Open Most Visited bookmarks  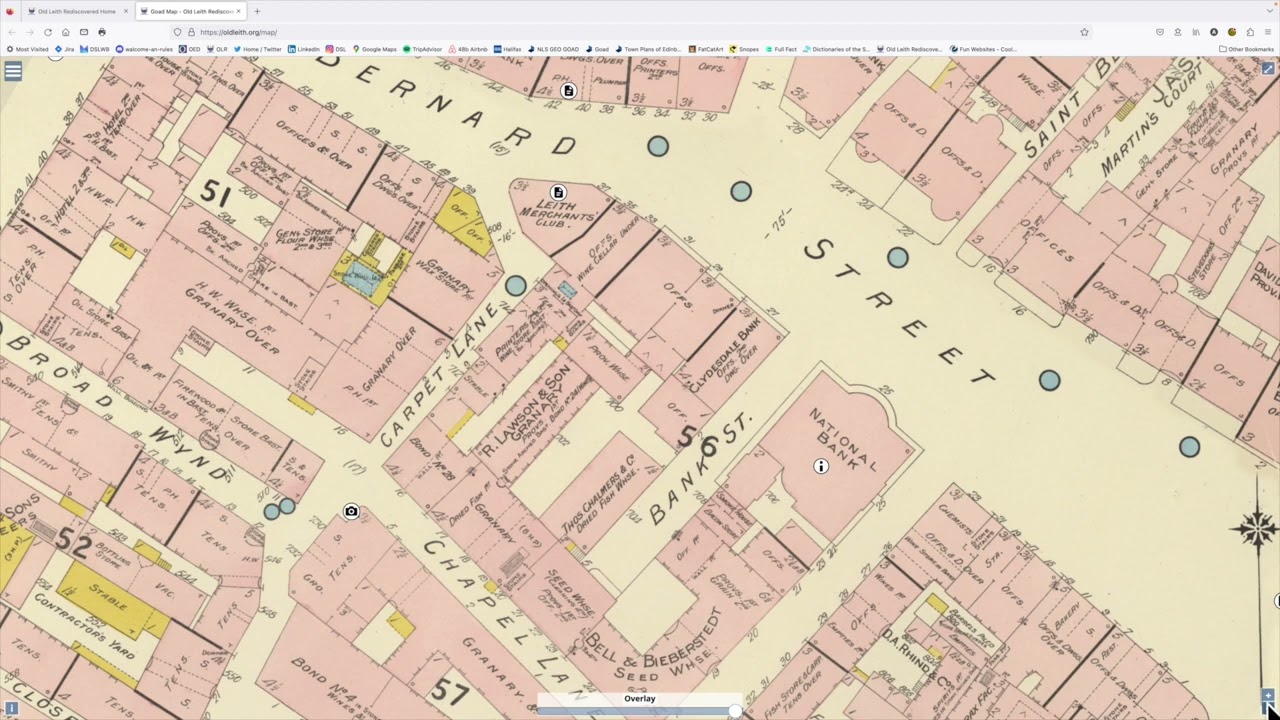click(x=27, y=49)
